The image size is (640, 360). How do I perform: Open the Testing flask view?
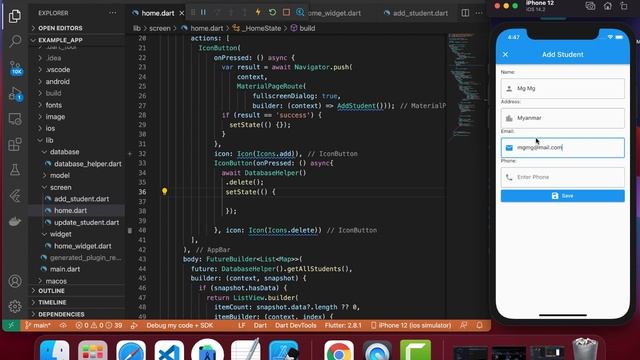click(15, 170)
